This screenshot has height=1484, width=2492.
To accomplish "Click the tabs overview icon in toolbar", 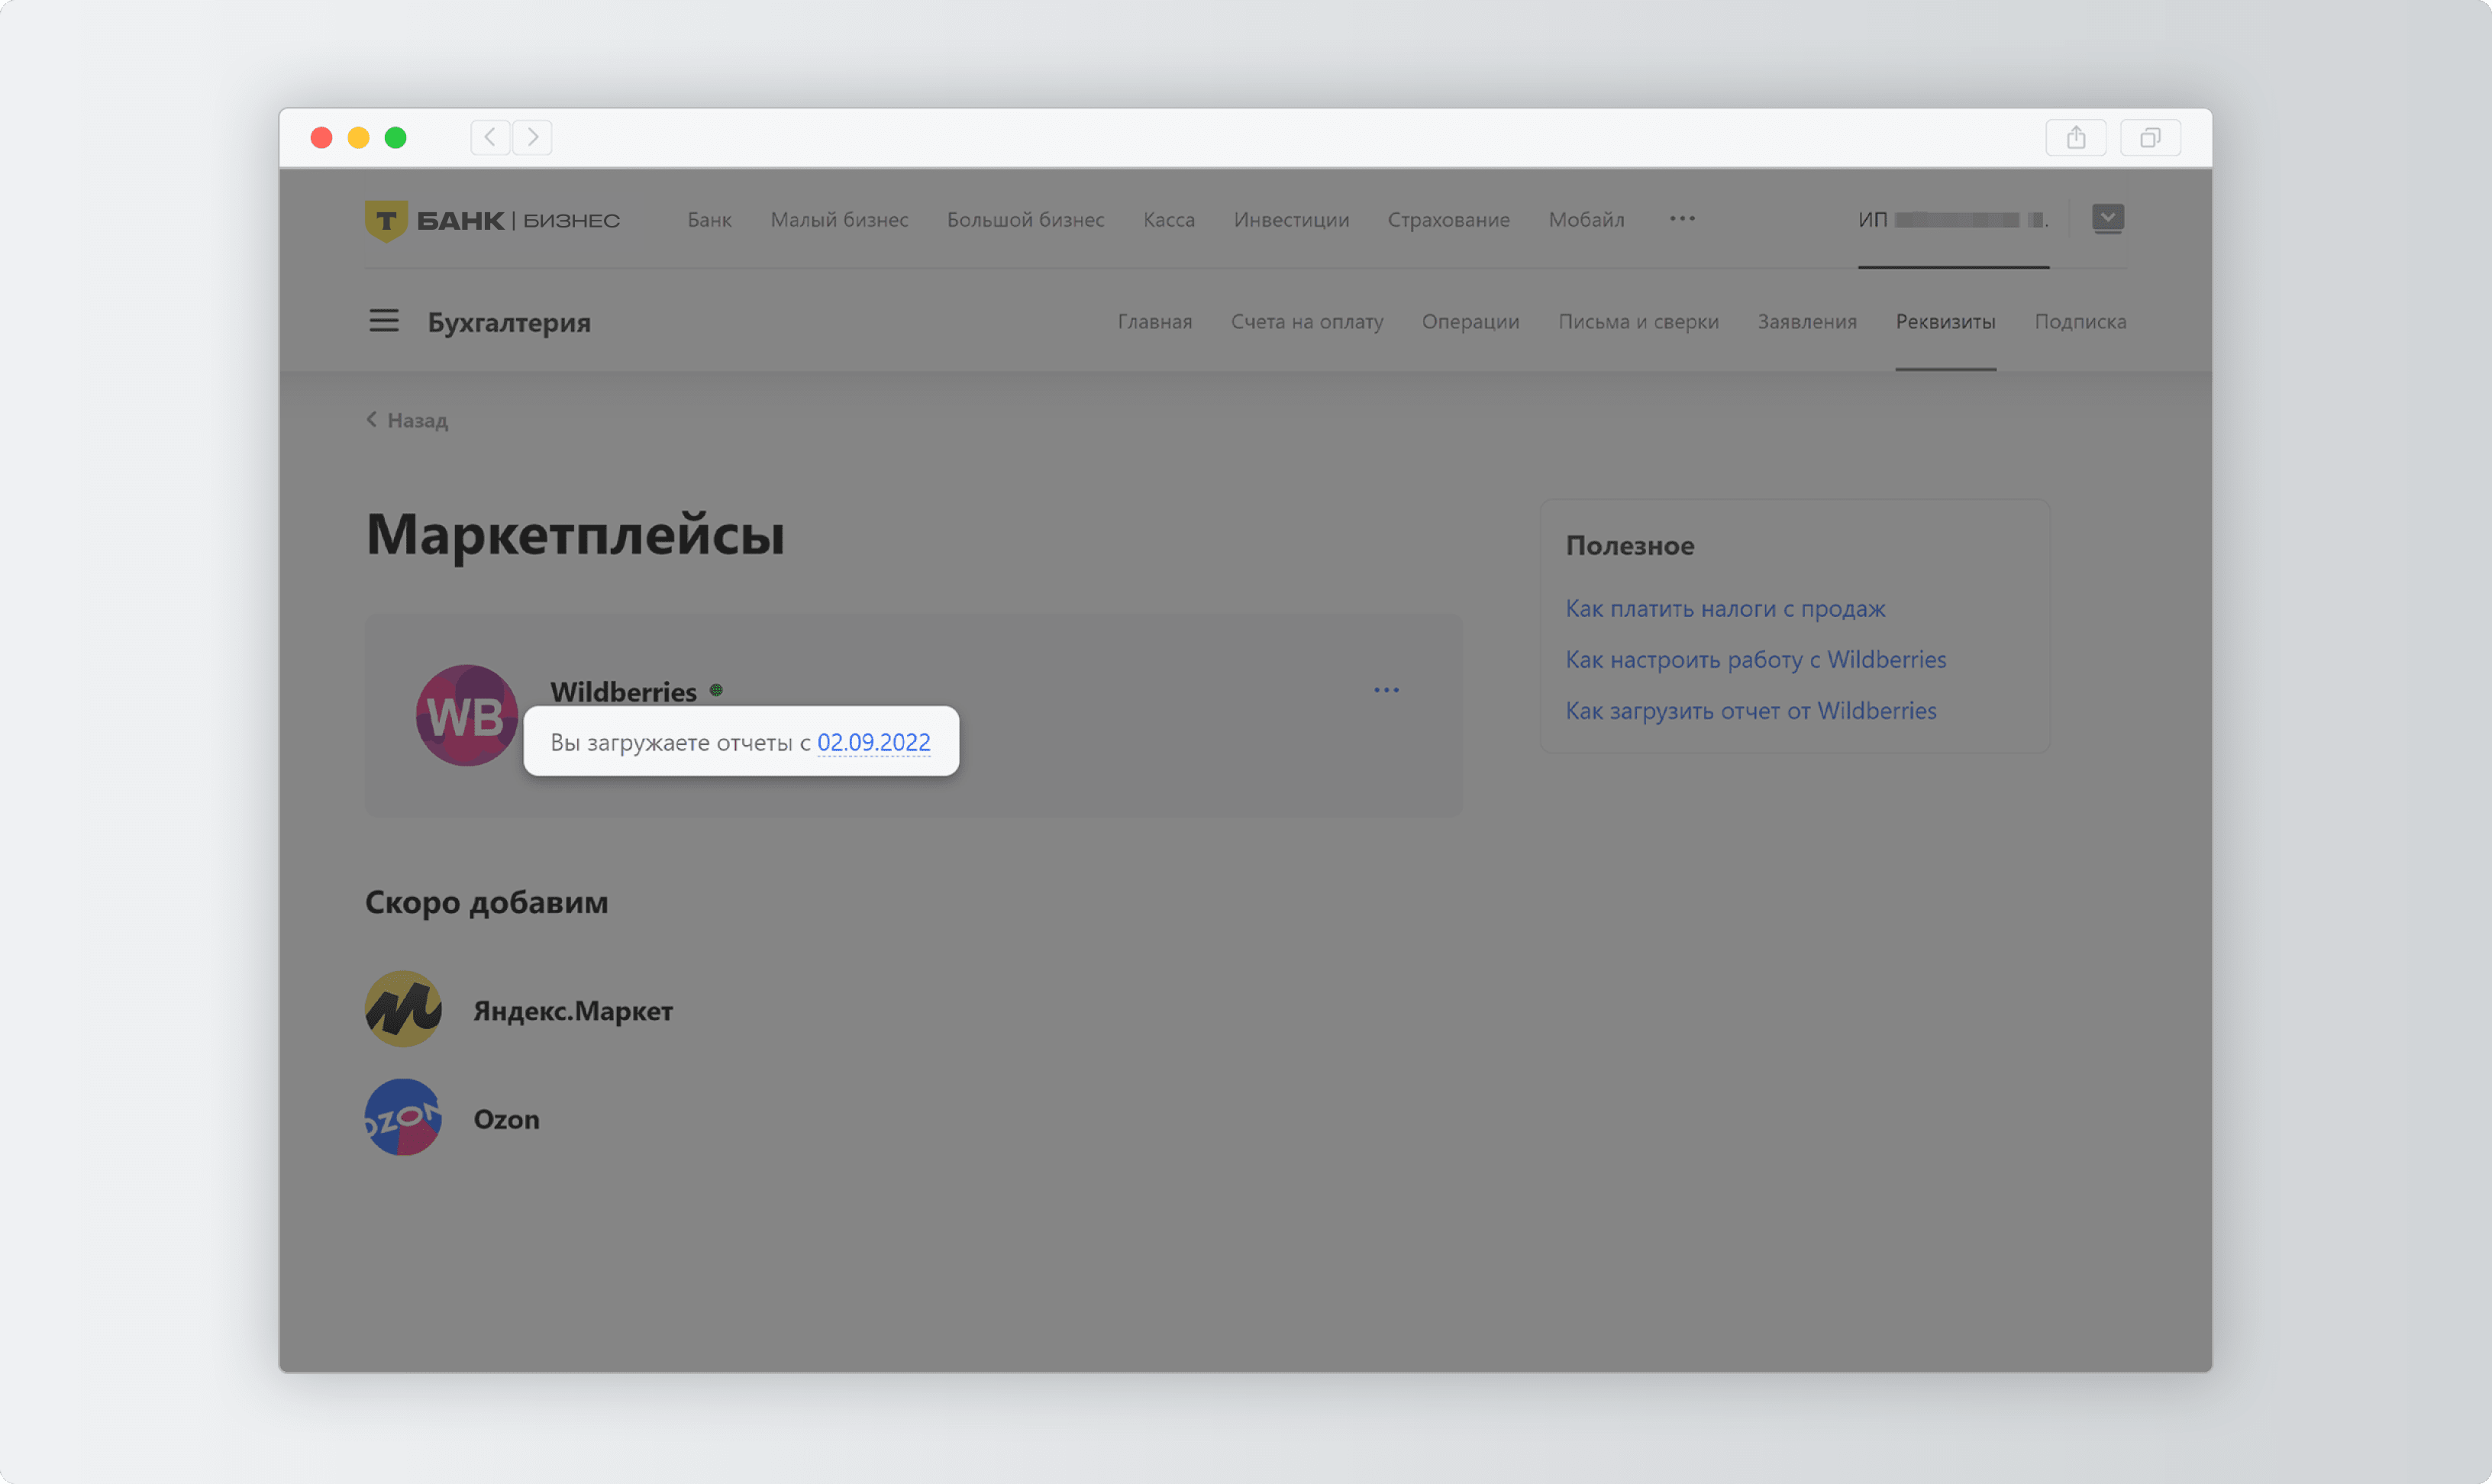I will [2150, 137].
